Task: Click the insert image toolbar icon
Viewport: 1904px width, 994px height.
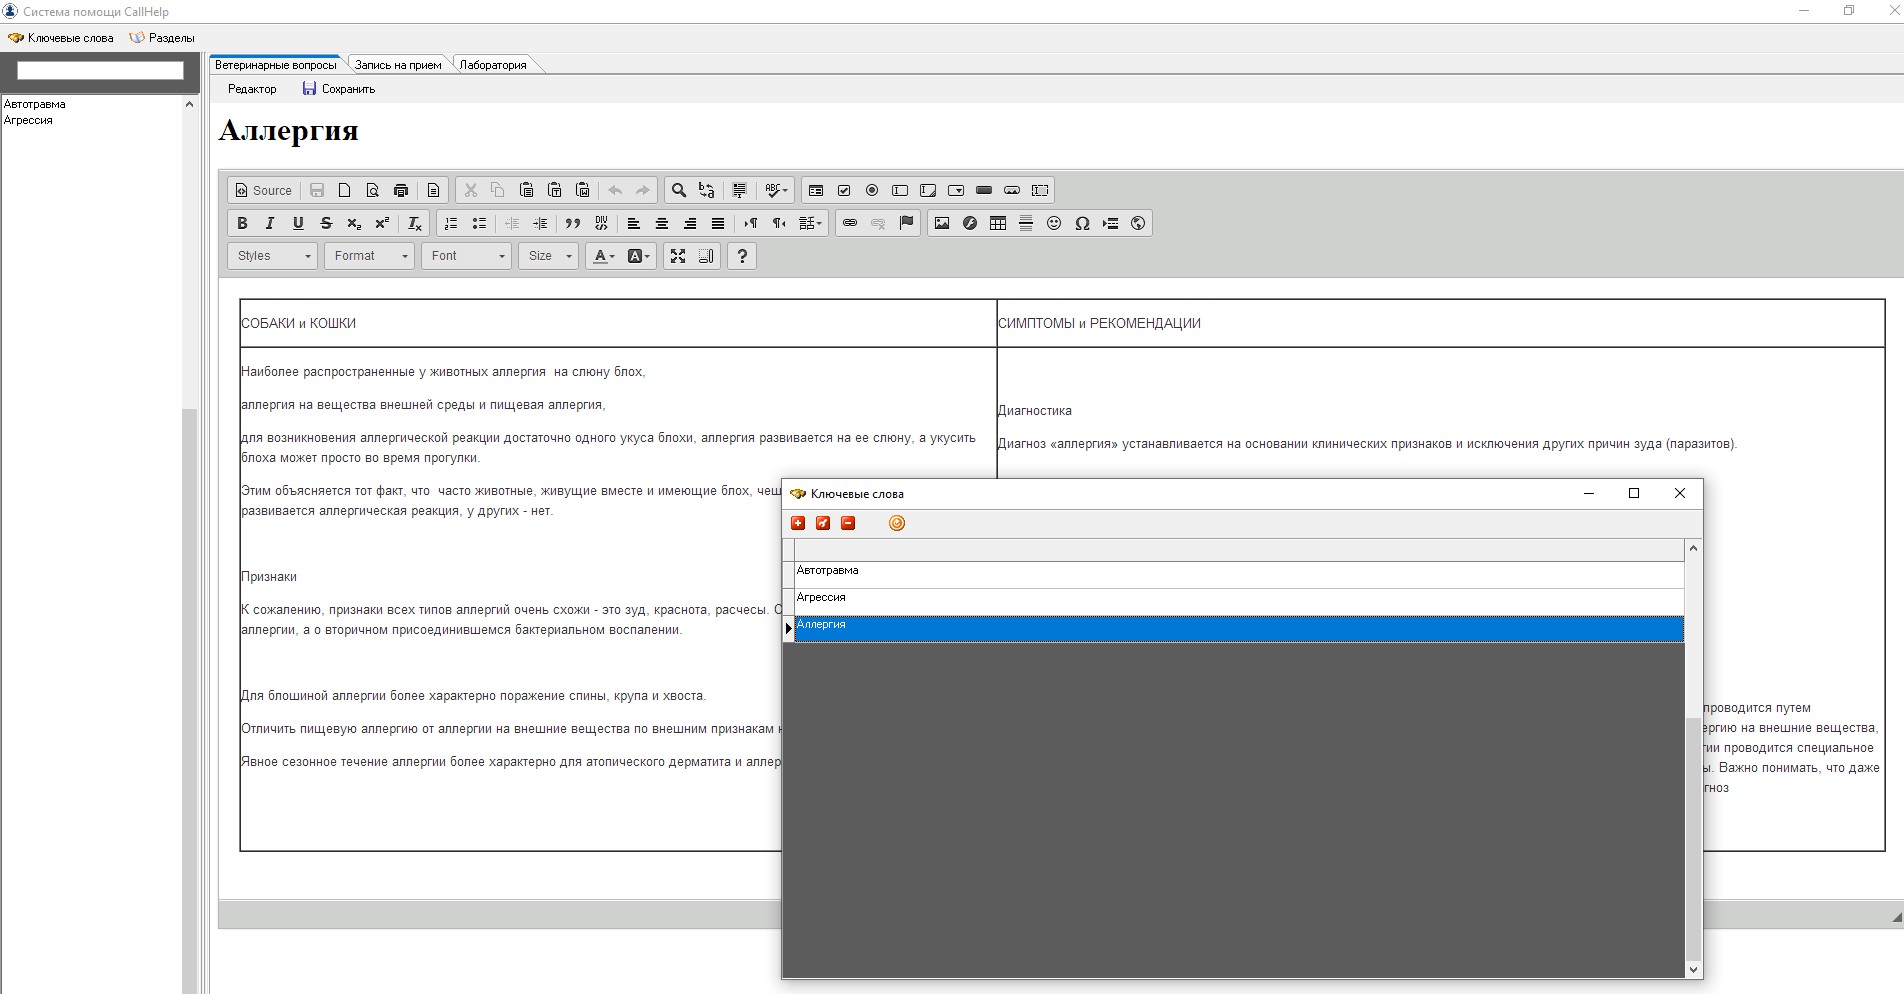Action: [942, 223]
